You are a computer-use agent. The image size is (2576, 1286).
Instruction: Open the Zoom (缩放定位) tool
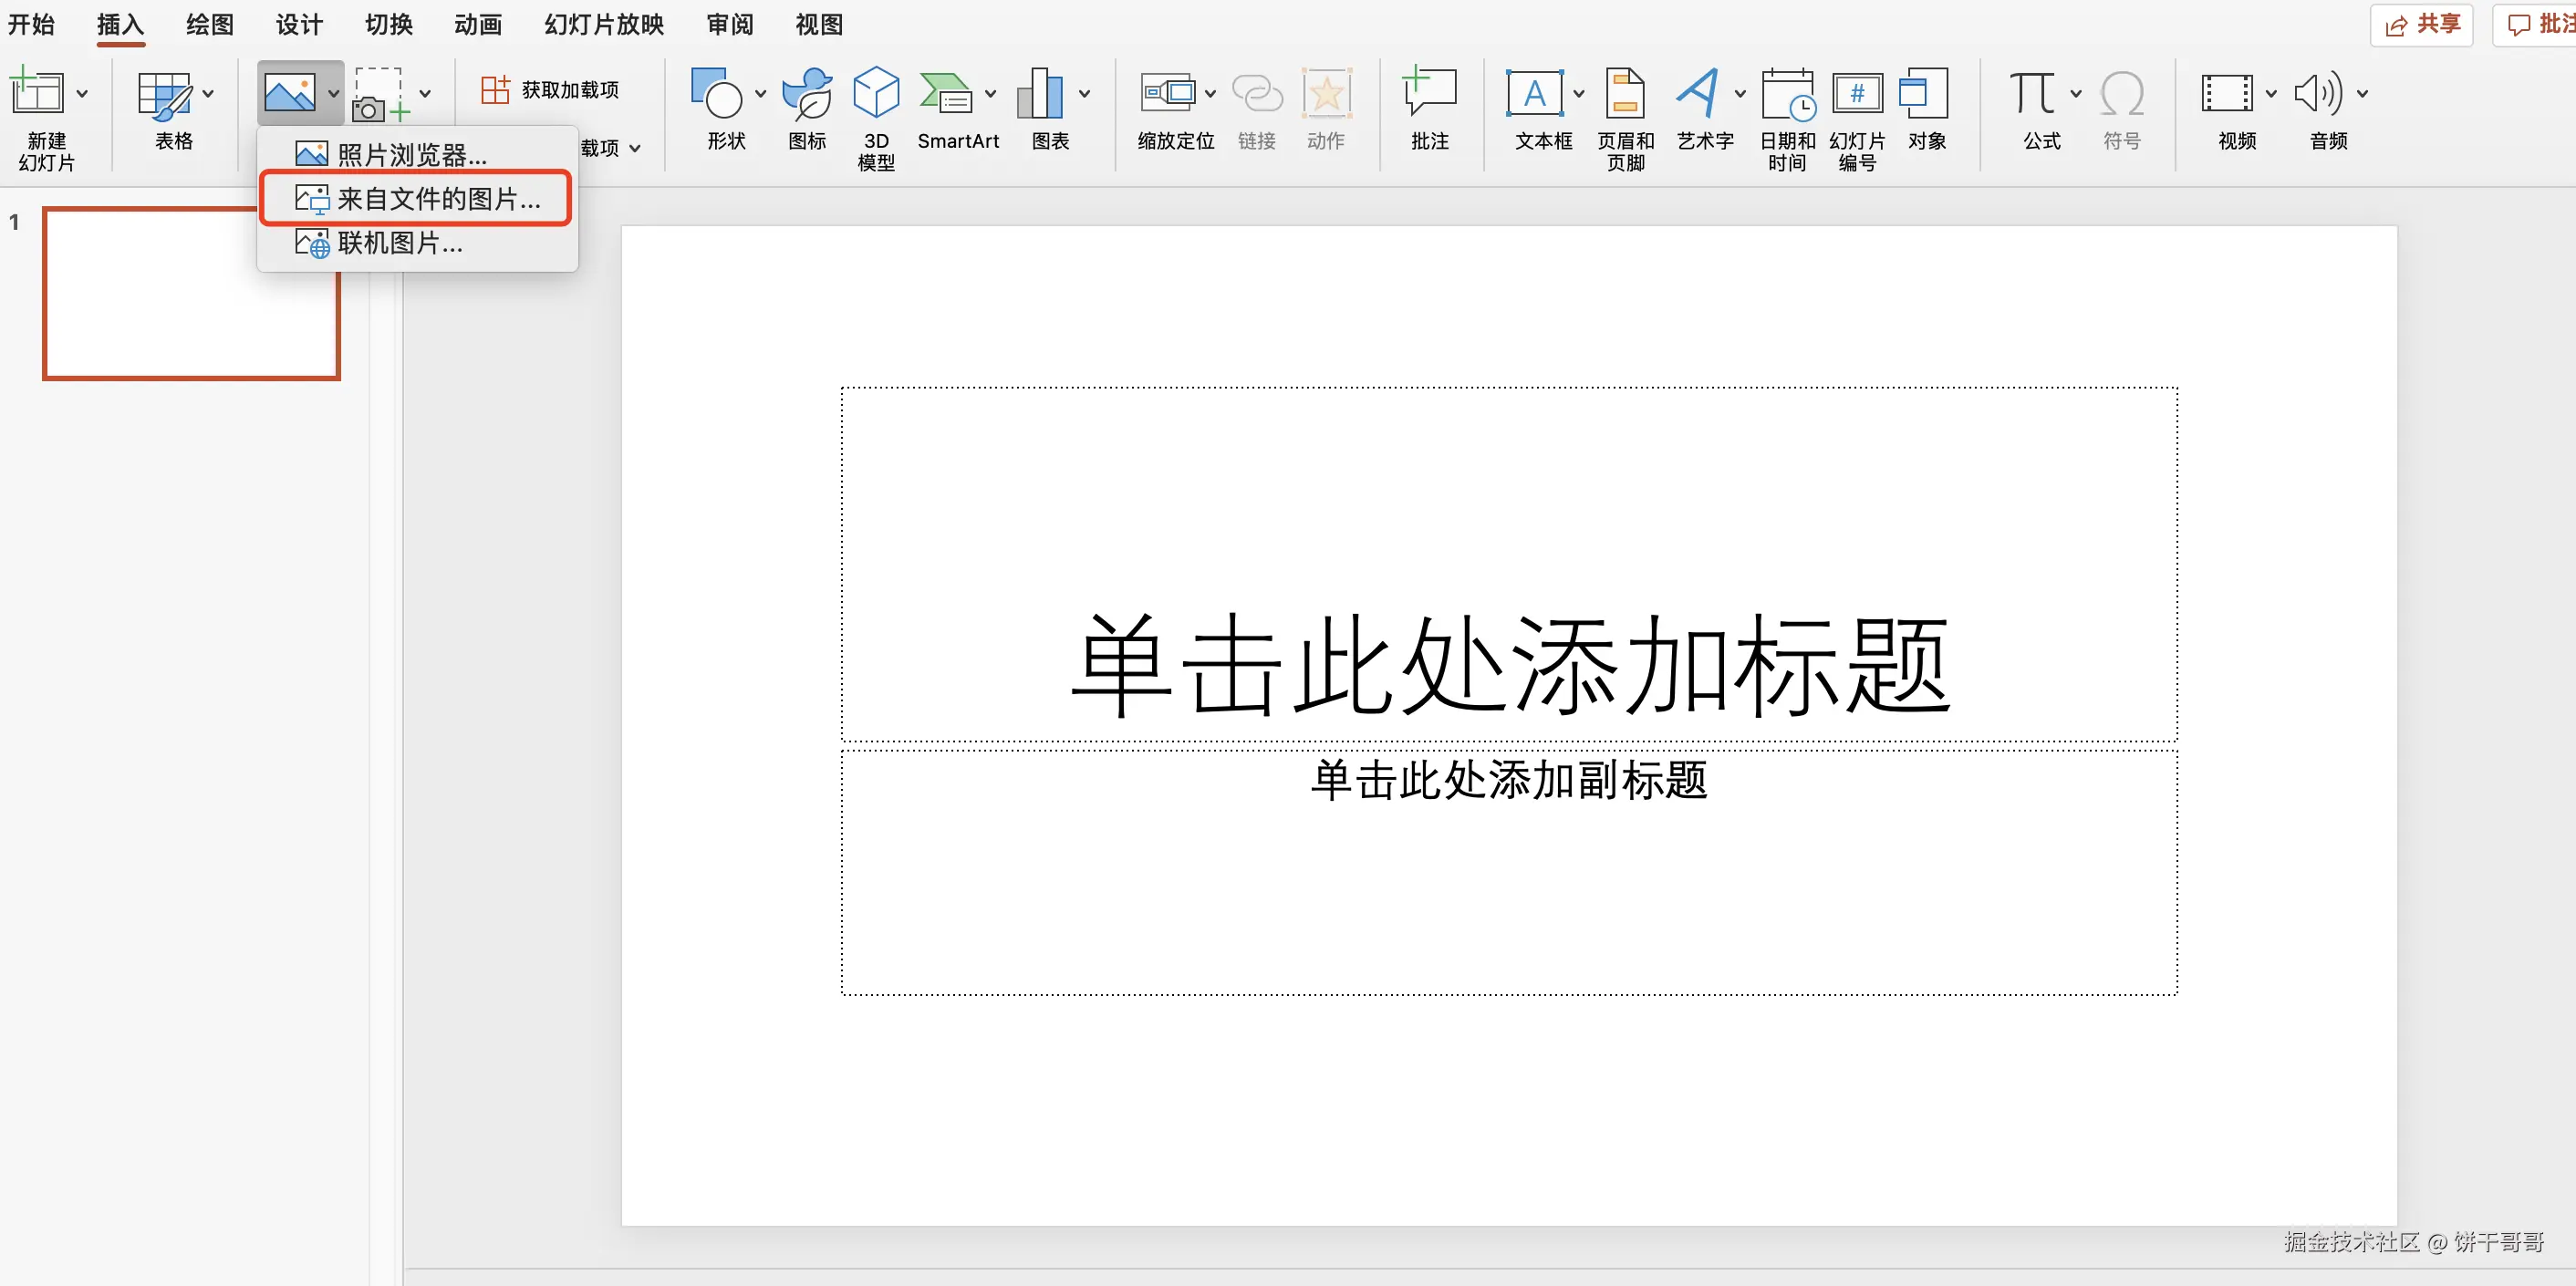pos(1168,94)
